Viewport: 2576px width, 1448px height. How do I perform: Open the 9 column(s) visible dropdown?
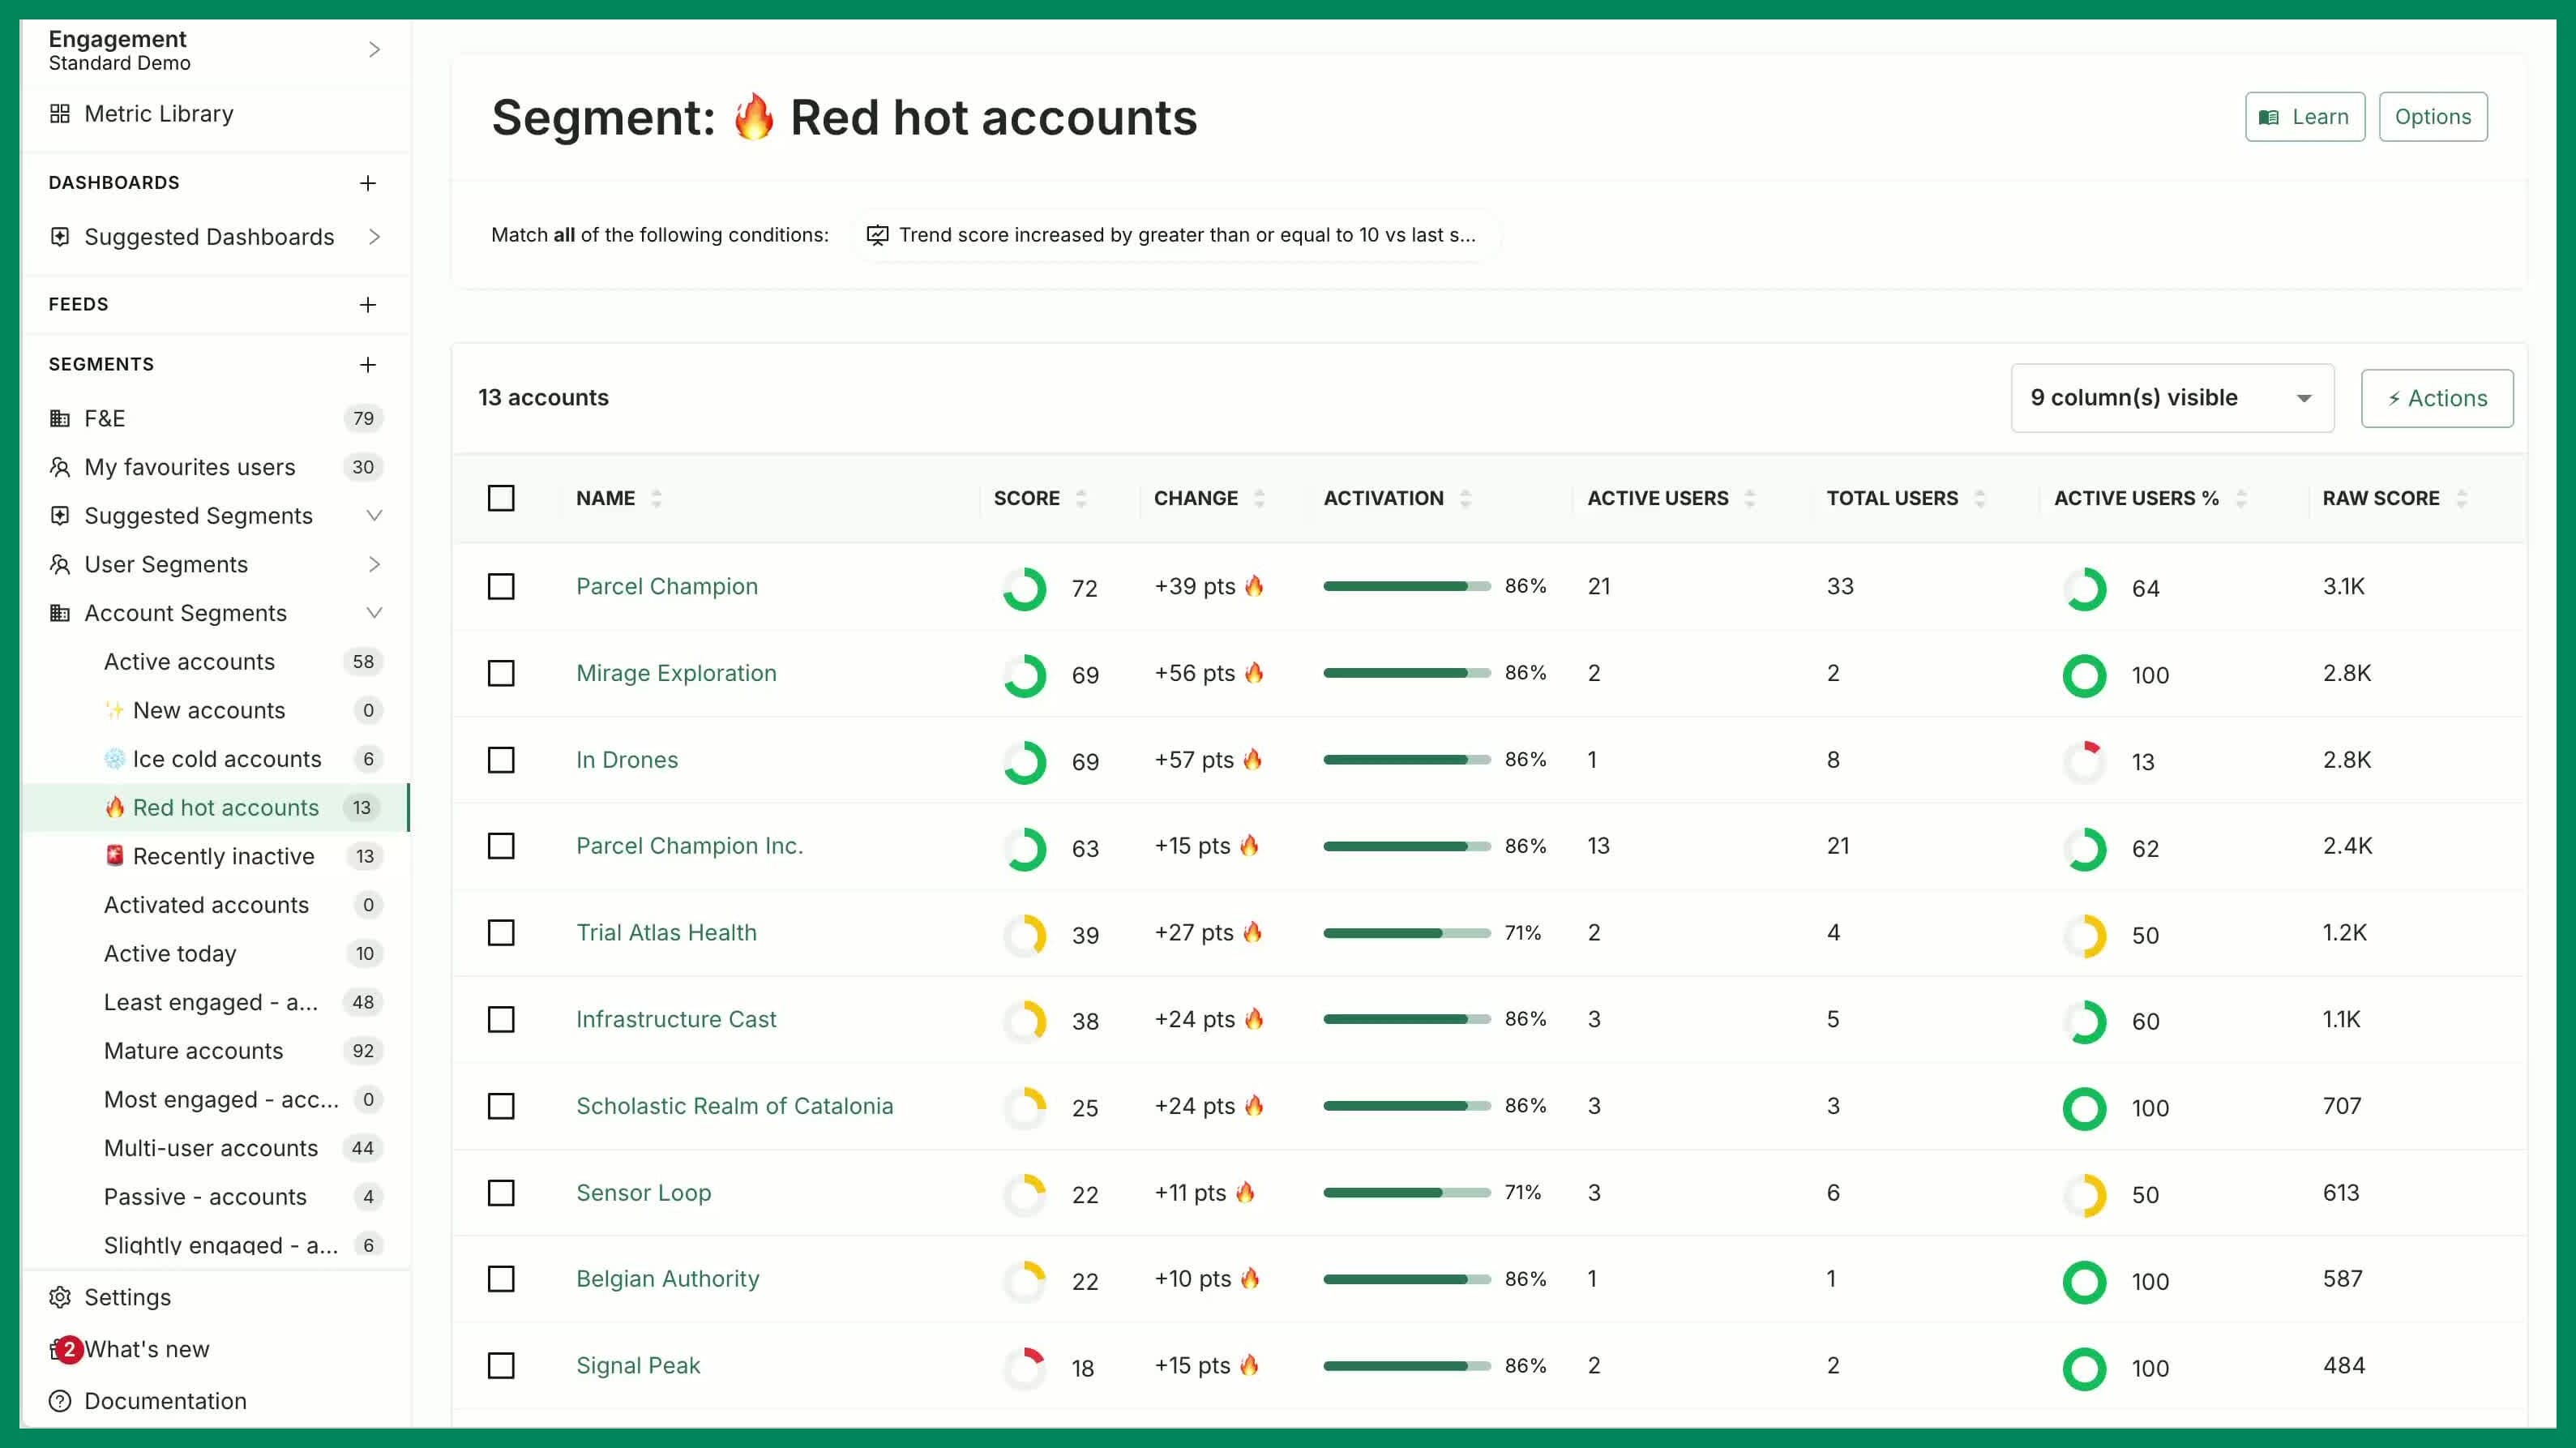pos(2172,398)
